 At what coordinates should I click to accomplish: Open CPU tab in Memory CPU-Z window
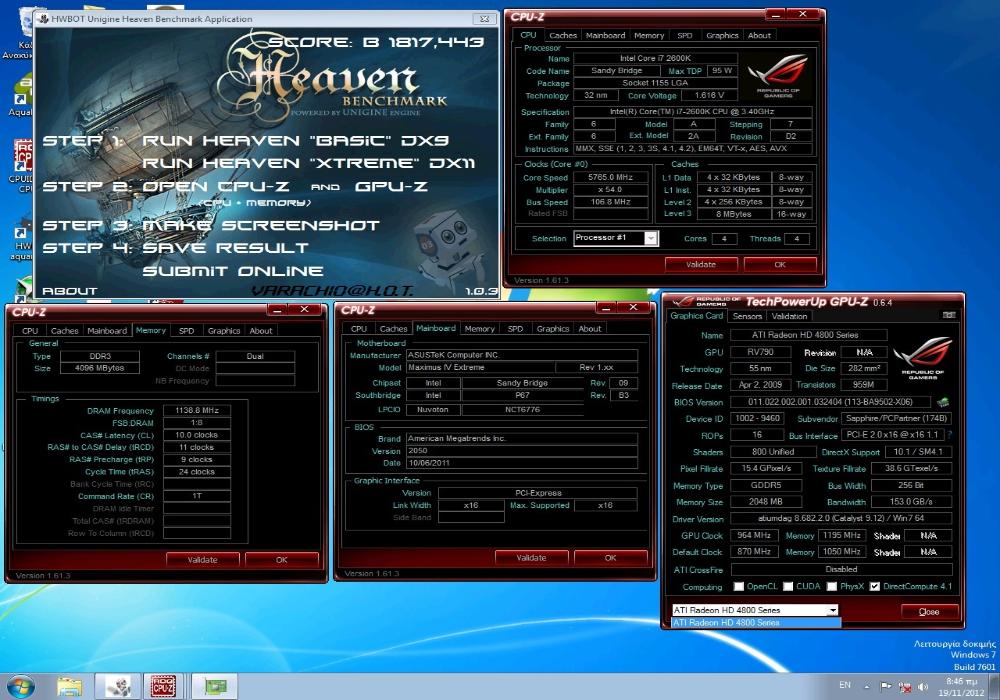point(30,331)
